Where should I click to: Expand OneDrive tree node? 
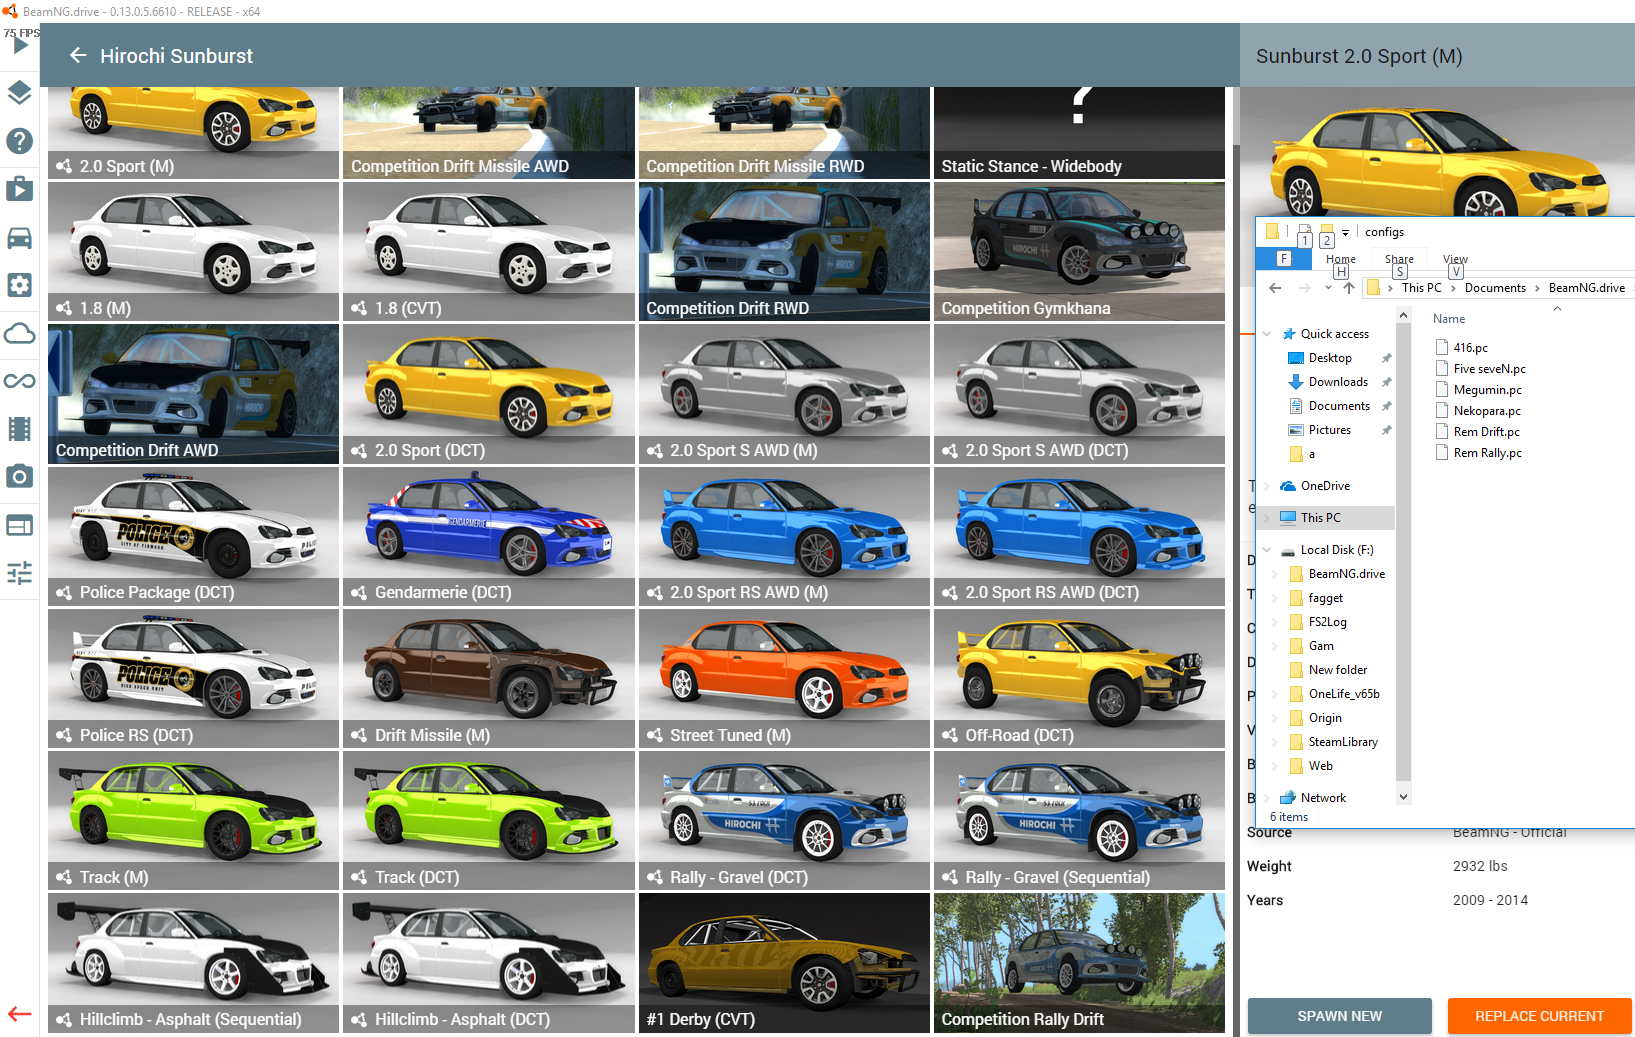coord(1267,486)
